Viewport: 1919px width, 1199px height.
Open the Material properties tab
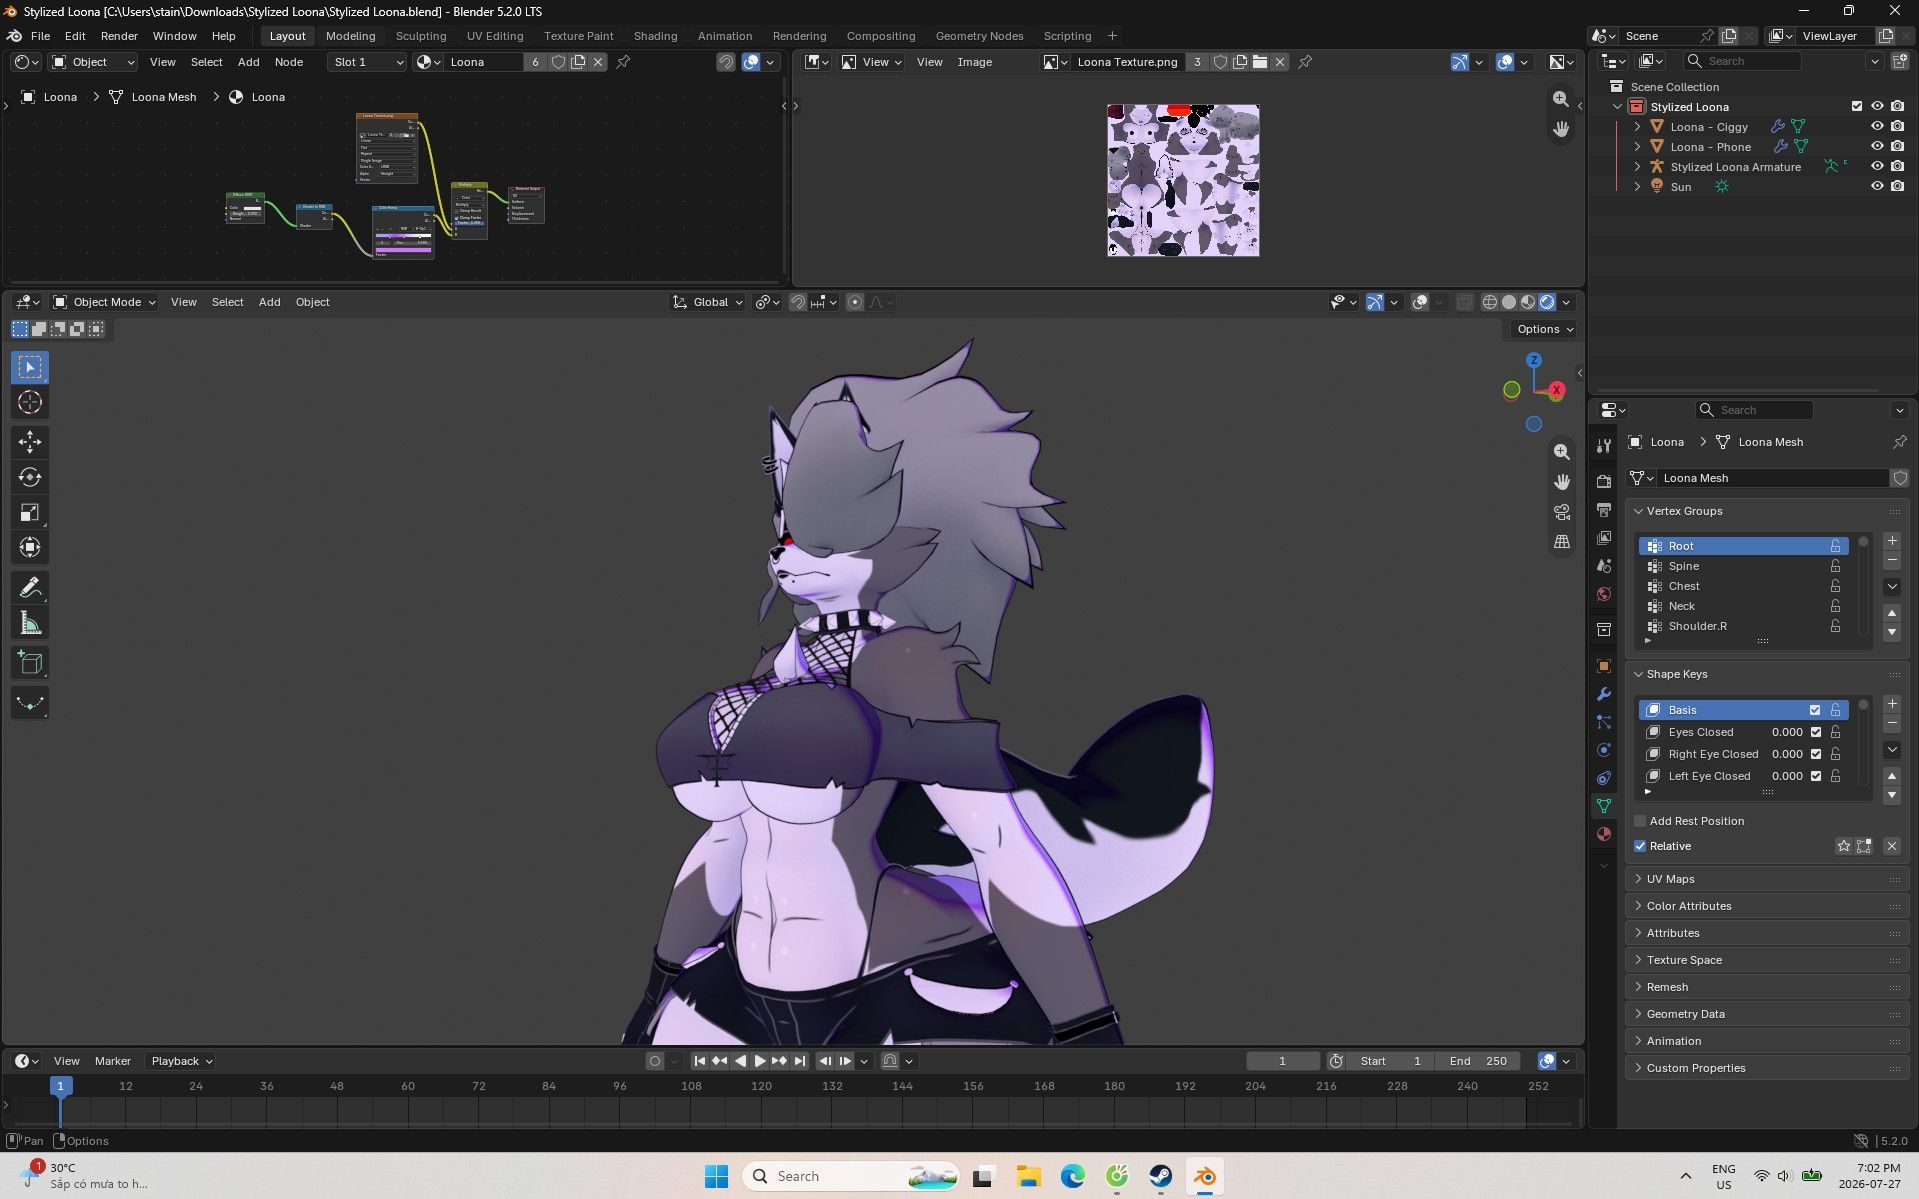(x=1604, y=834)
